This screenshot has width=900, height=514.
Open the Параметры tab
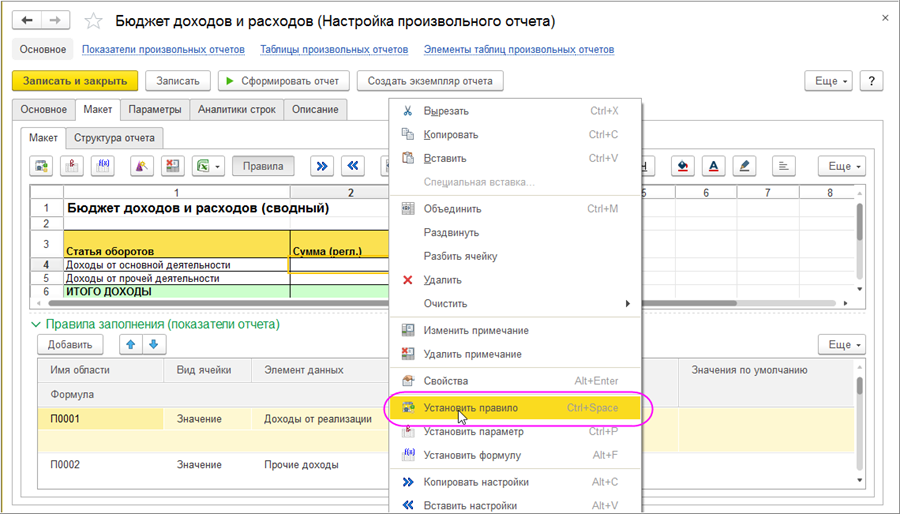tap(154, 110)
